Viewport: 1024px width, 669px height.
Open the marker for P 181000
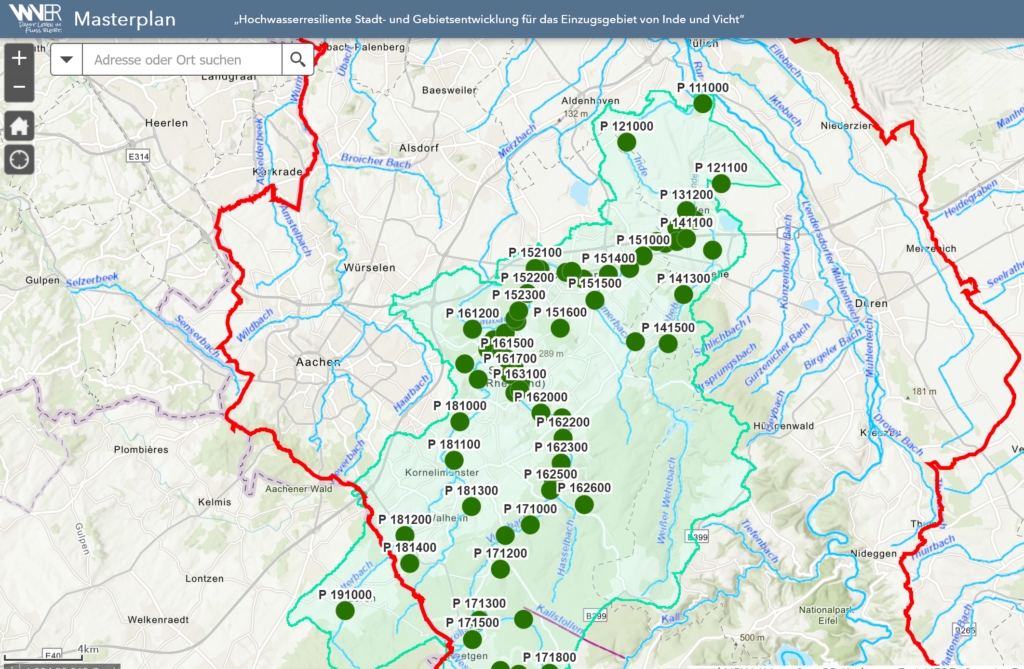pos(460,421)
